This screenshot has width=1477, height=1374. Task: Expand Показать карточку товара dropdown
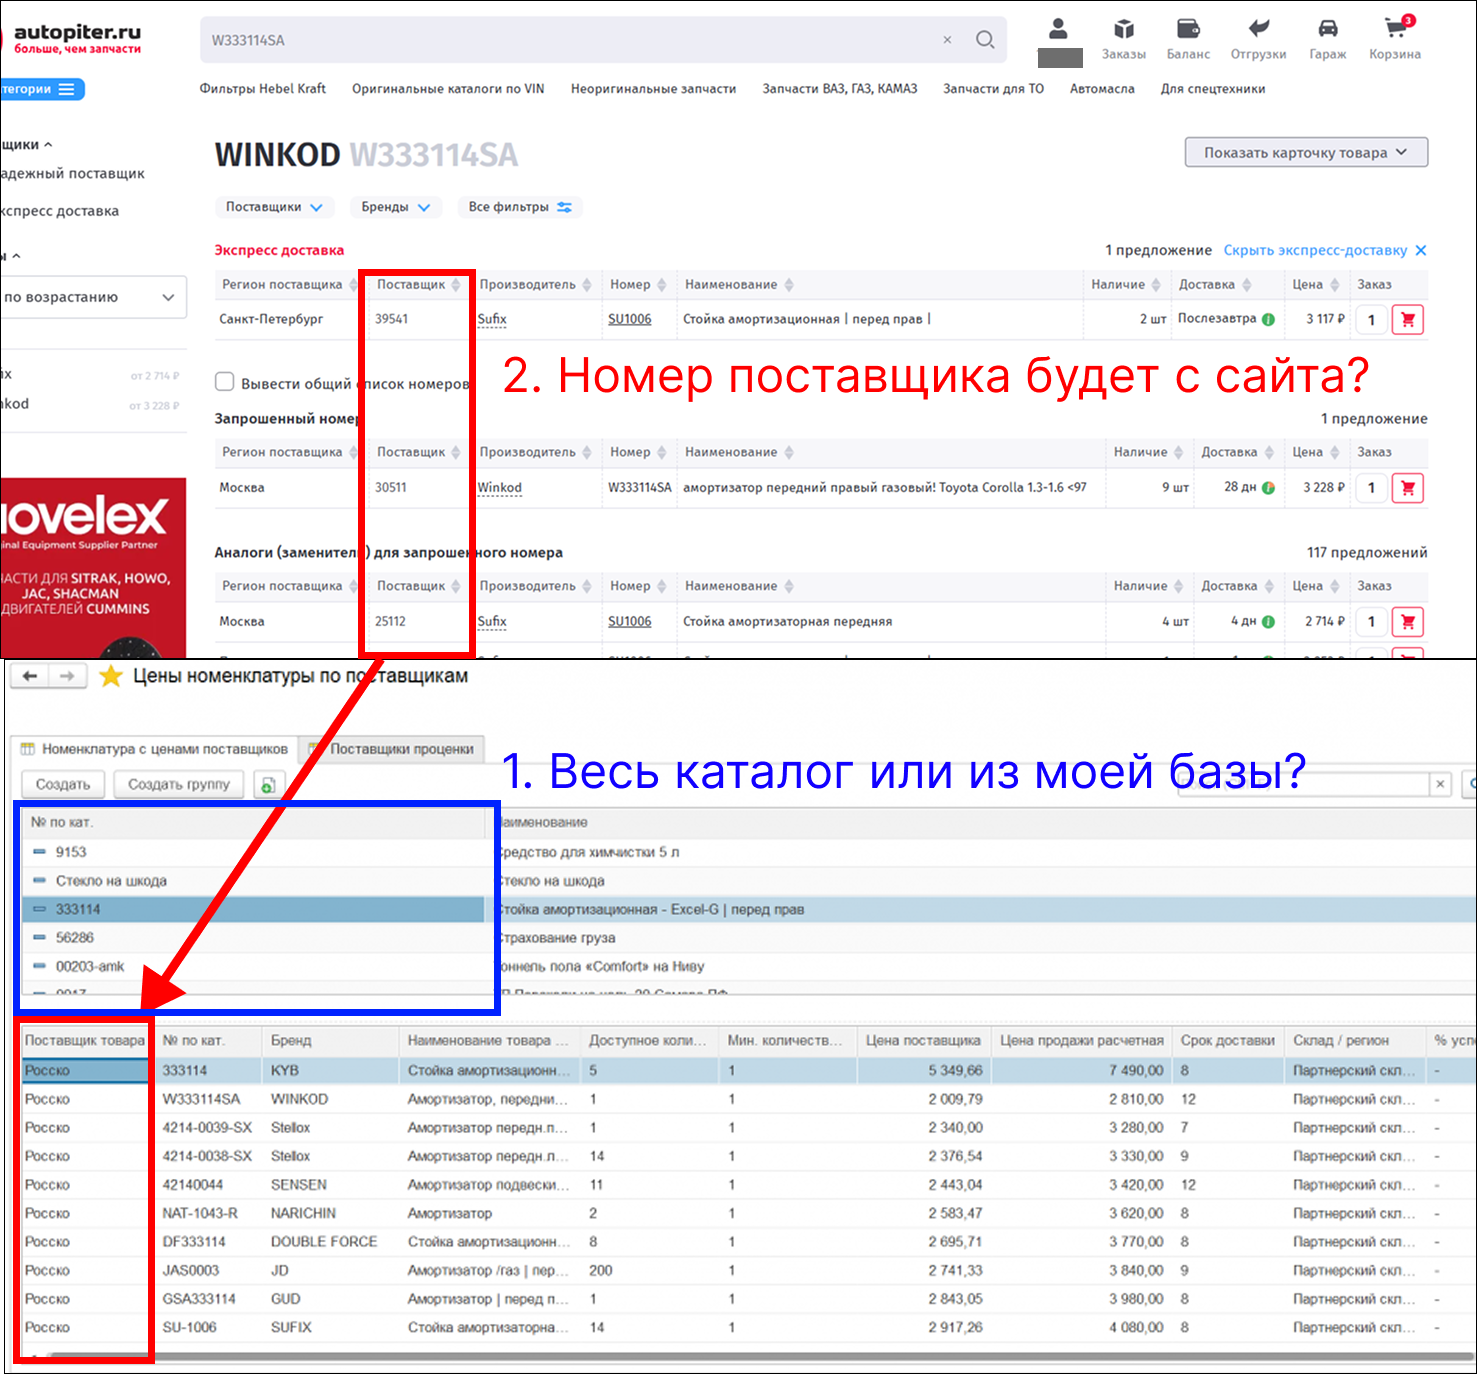coord(1306,153)
